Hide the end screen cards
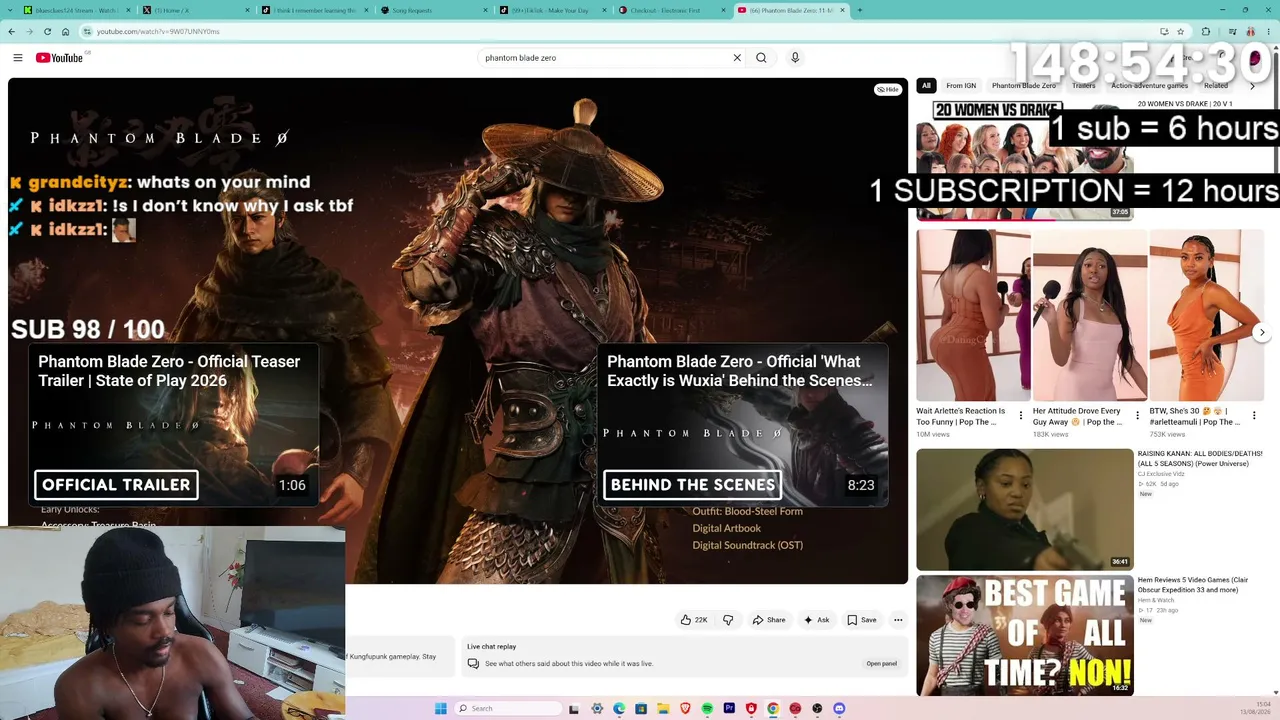This screenshot has width=1280, height=720. tap(888, 89)
